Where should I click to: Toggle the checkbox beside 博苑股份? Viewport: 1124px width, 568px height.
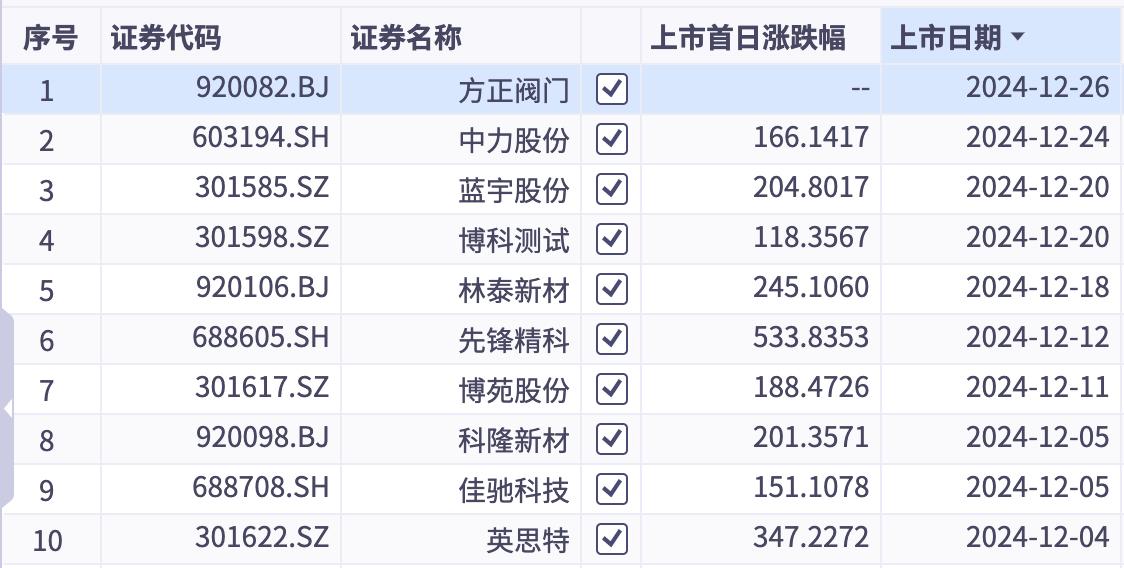pyautogui.click(x=611, y=389)
